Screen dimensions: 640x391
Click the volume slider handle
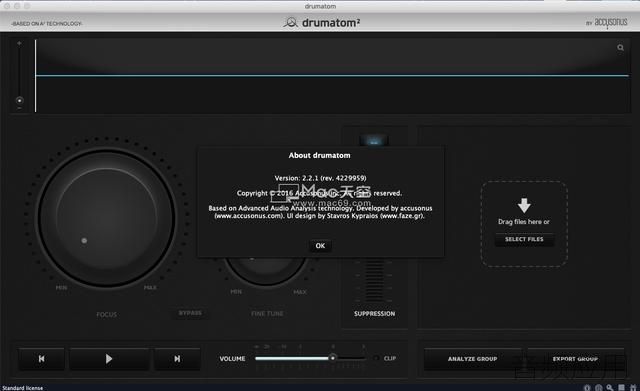tap(333, 358)
